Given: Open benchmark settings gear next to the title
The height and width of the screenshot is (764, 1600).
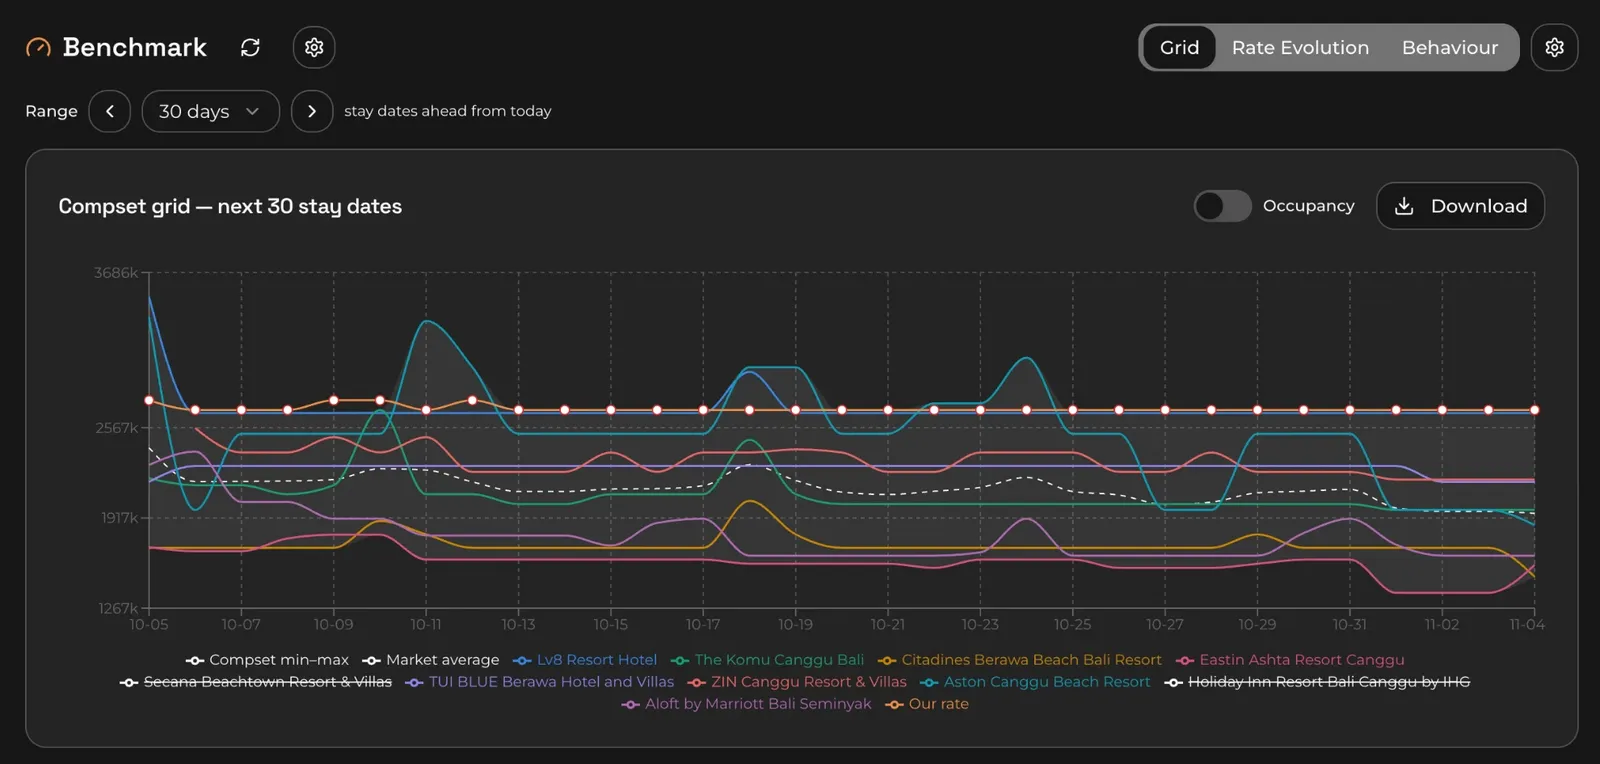Looking at the screenshot, I should [314, 47].
